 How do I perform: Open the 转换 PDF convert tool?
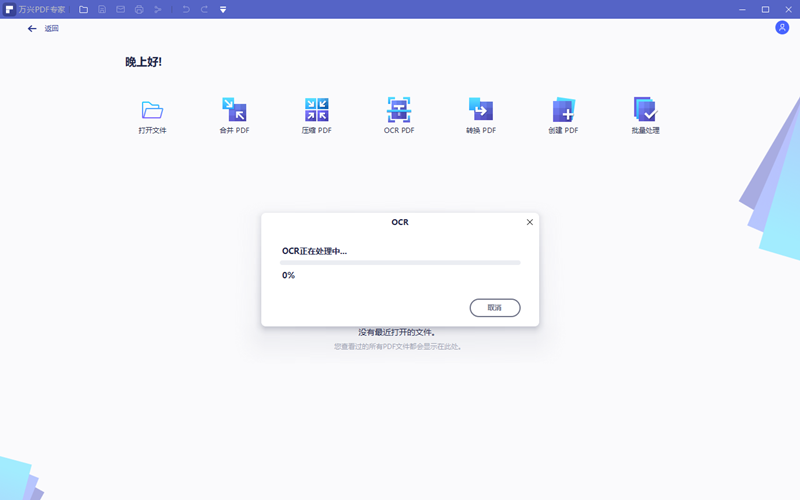481,110
